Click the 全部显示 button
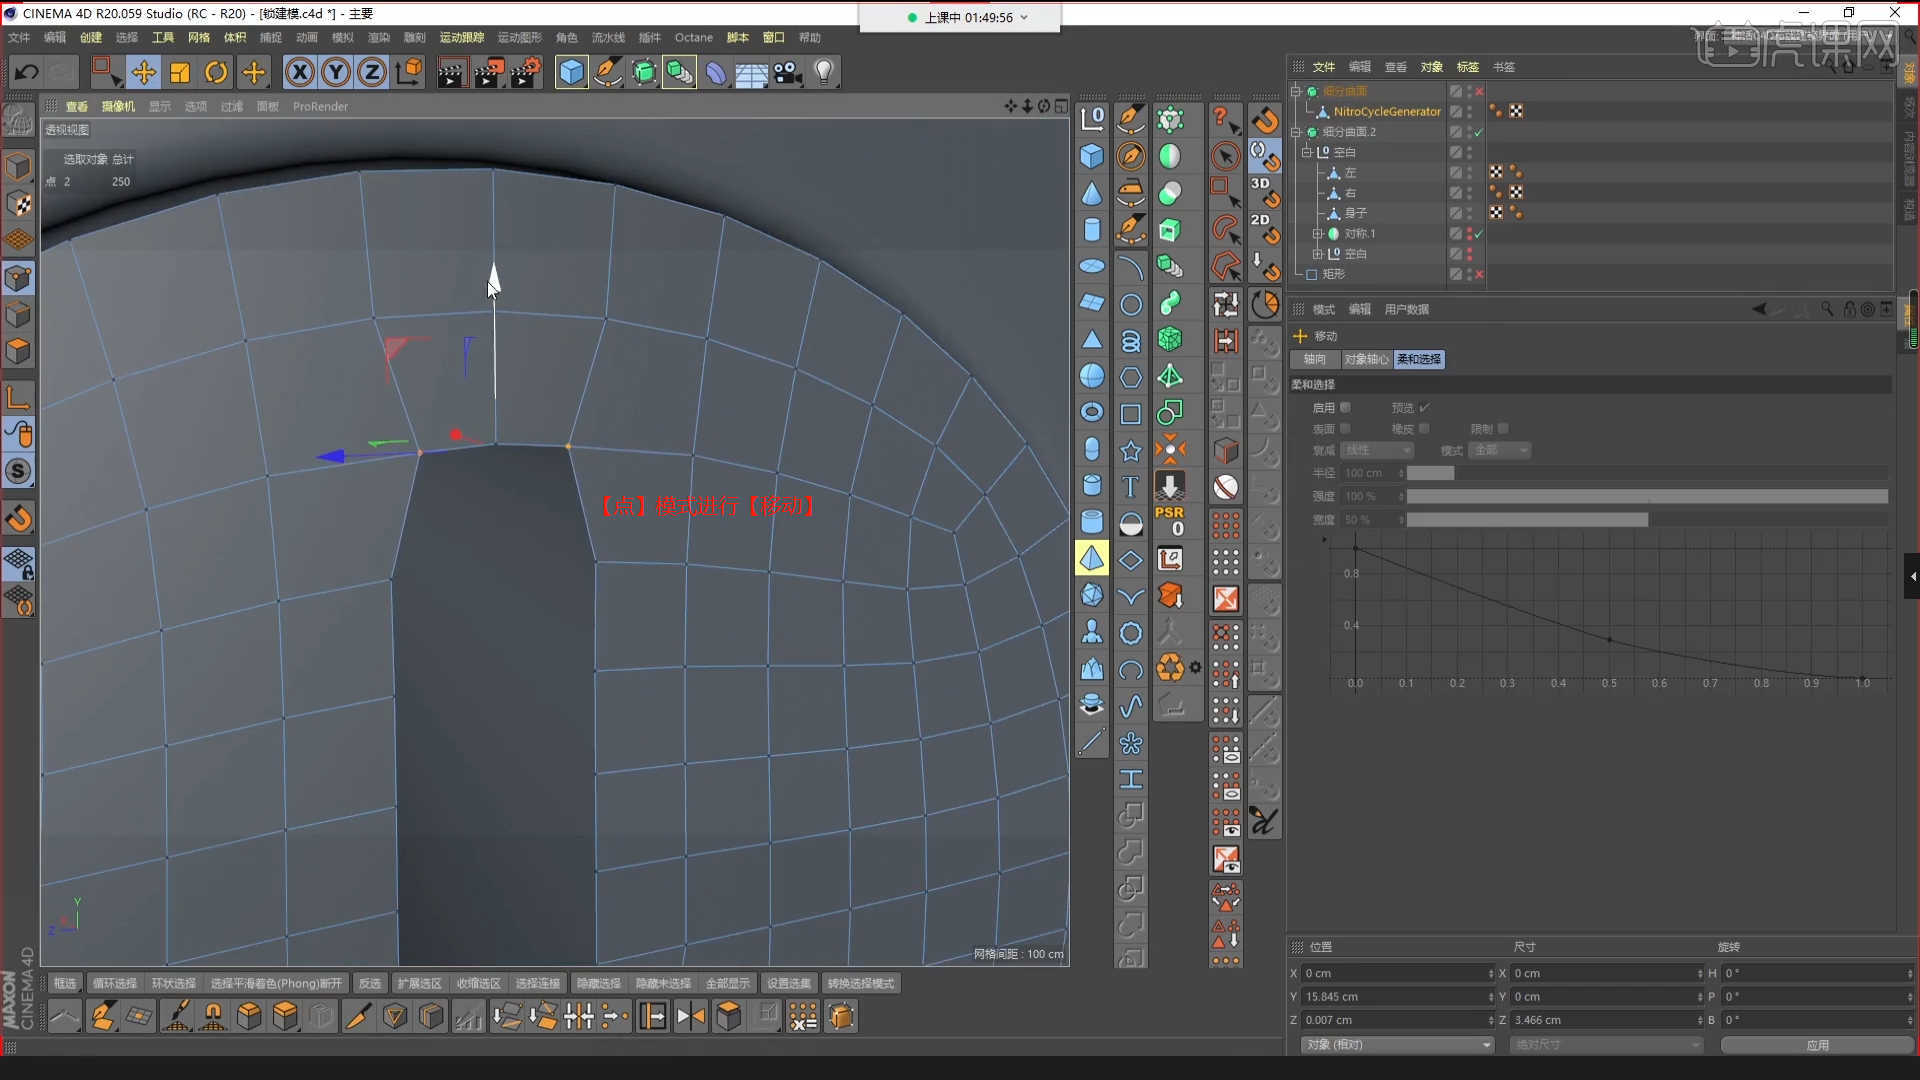 point(727,983)
